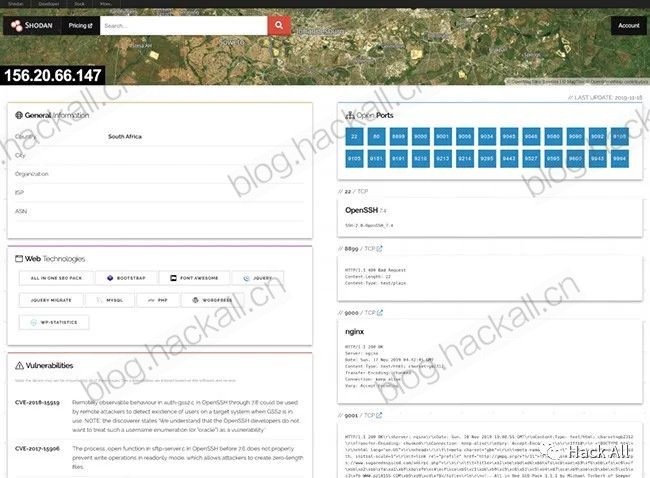
Task: Click the nginx banner title
Action: tap(354, 332)
